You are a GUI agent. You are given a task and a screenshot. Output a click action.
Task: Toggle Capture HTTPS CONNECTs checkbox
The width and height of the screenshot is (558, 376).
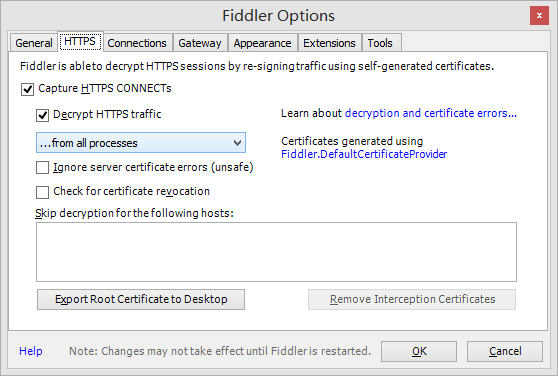click(27, 89)
